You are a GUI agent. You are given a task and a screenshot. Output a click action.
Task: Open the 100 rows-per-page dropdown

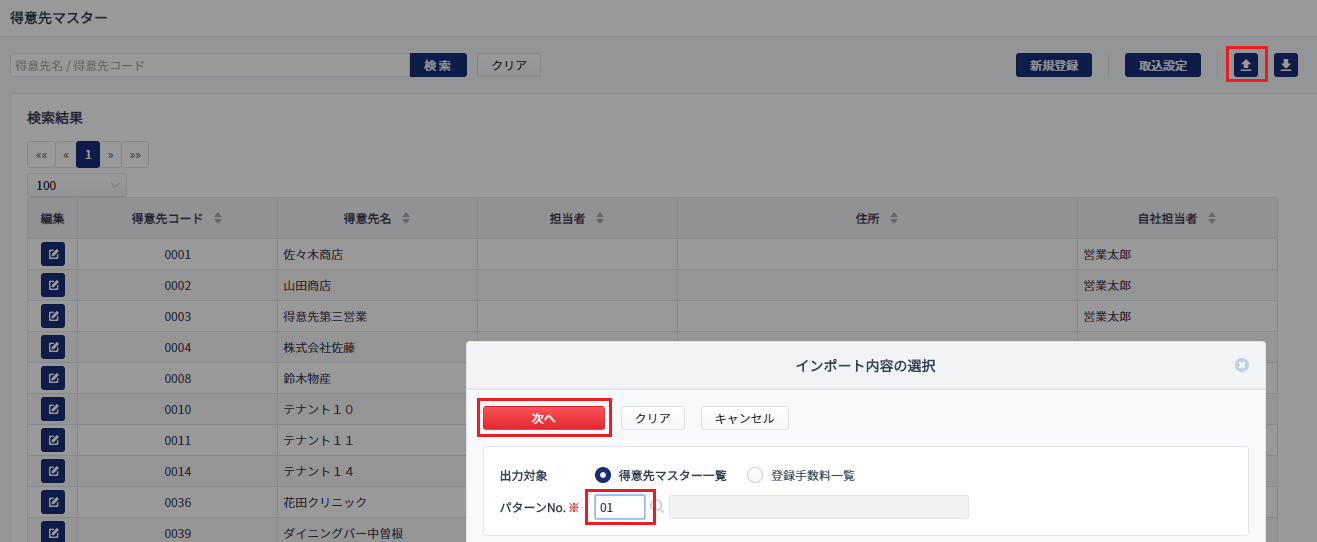click(x=77, y=185)
